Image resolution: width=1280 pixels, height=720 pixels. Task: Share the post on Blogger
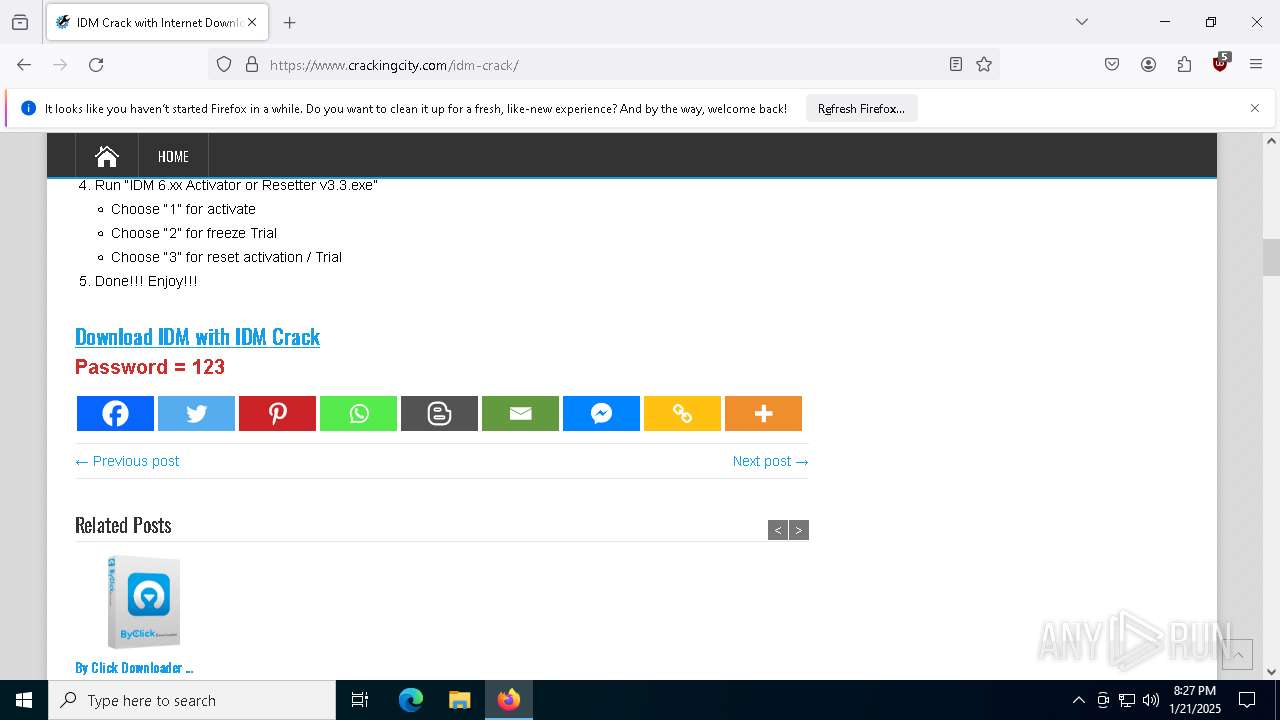(439, 414)
